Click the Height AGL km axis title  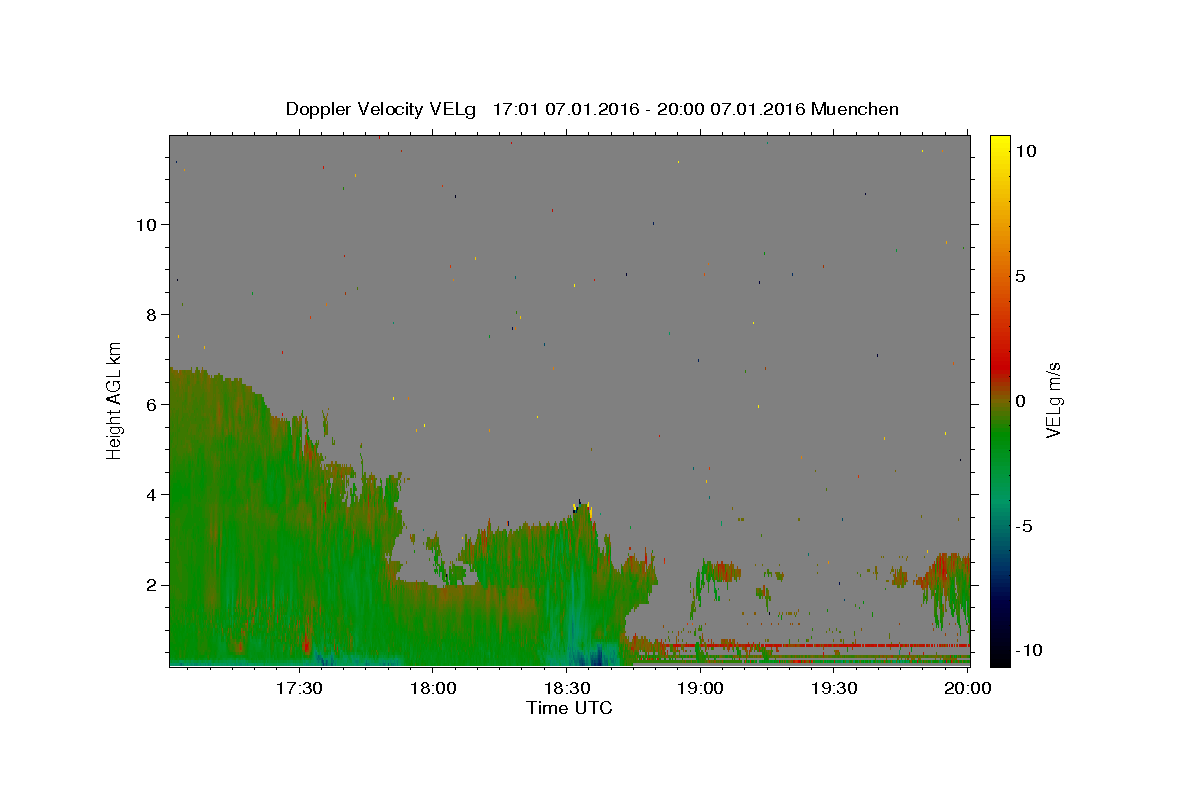click(x=115, y=401)
